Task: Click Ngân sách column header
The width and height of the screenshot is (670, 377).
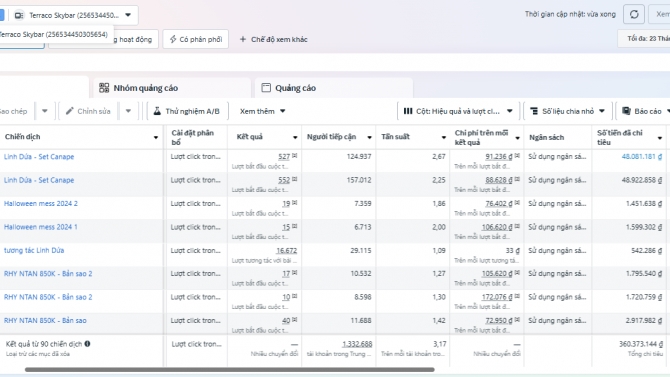Action: (x=547, y=137)
